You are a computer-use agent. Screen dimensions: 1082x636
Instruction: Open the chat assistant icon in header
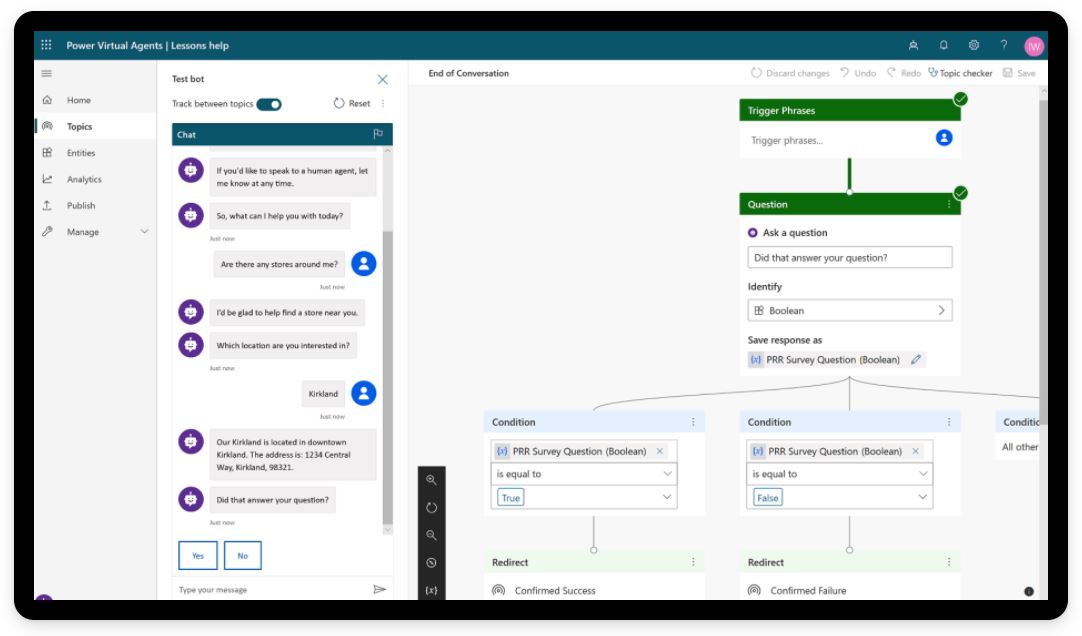pyautogui.click(x=913, y=46)
